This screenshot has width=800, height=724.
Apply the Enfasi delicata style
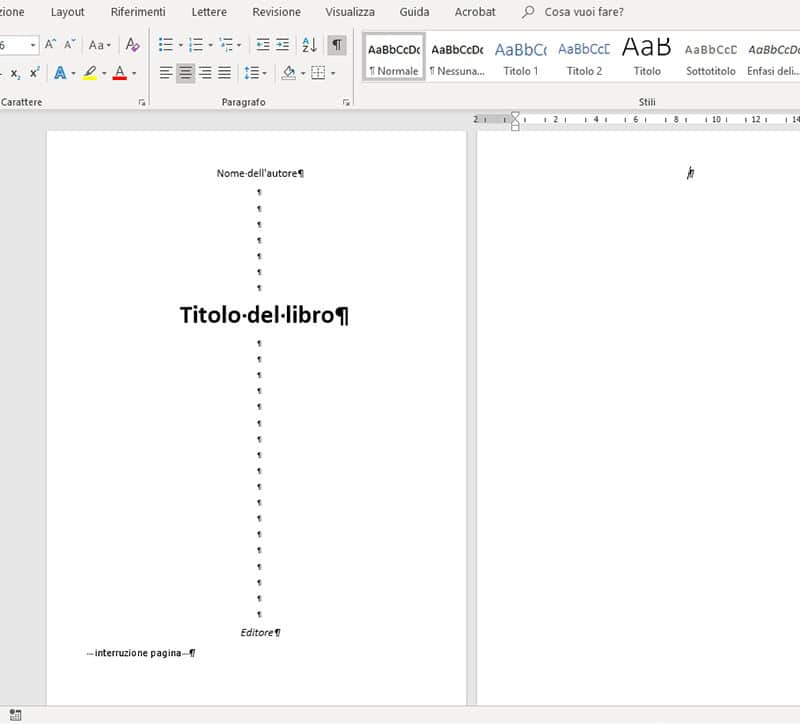pos(772,57)
